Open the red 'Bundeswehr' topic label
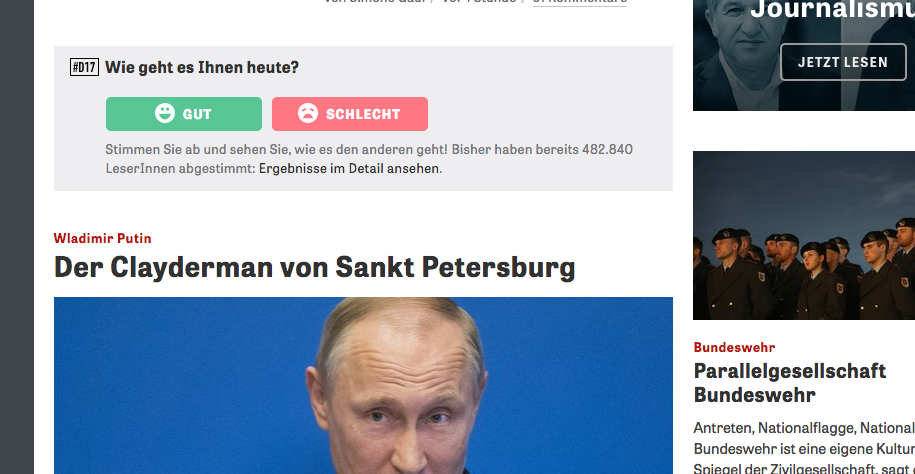This screenshot has height=474, width=915. (x=734, y=347)
